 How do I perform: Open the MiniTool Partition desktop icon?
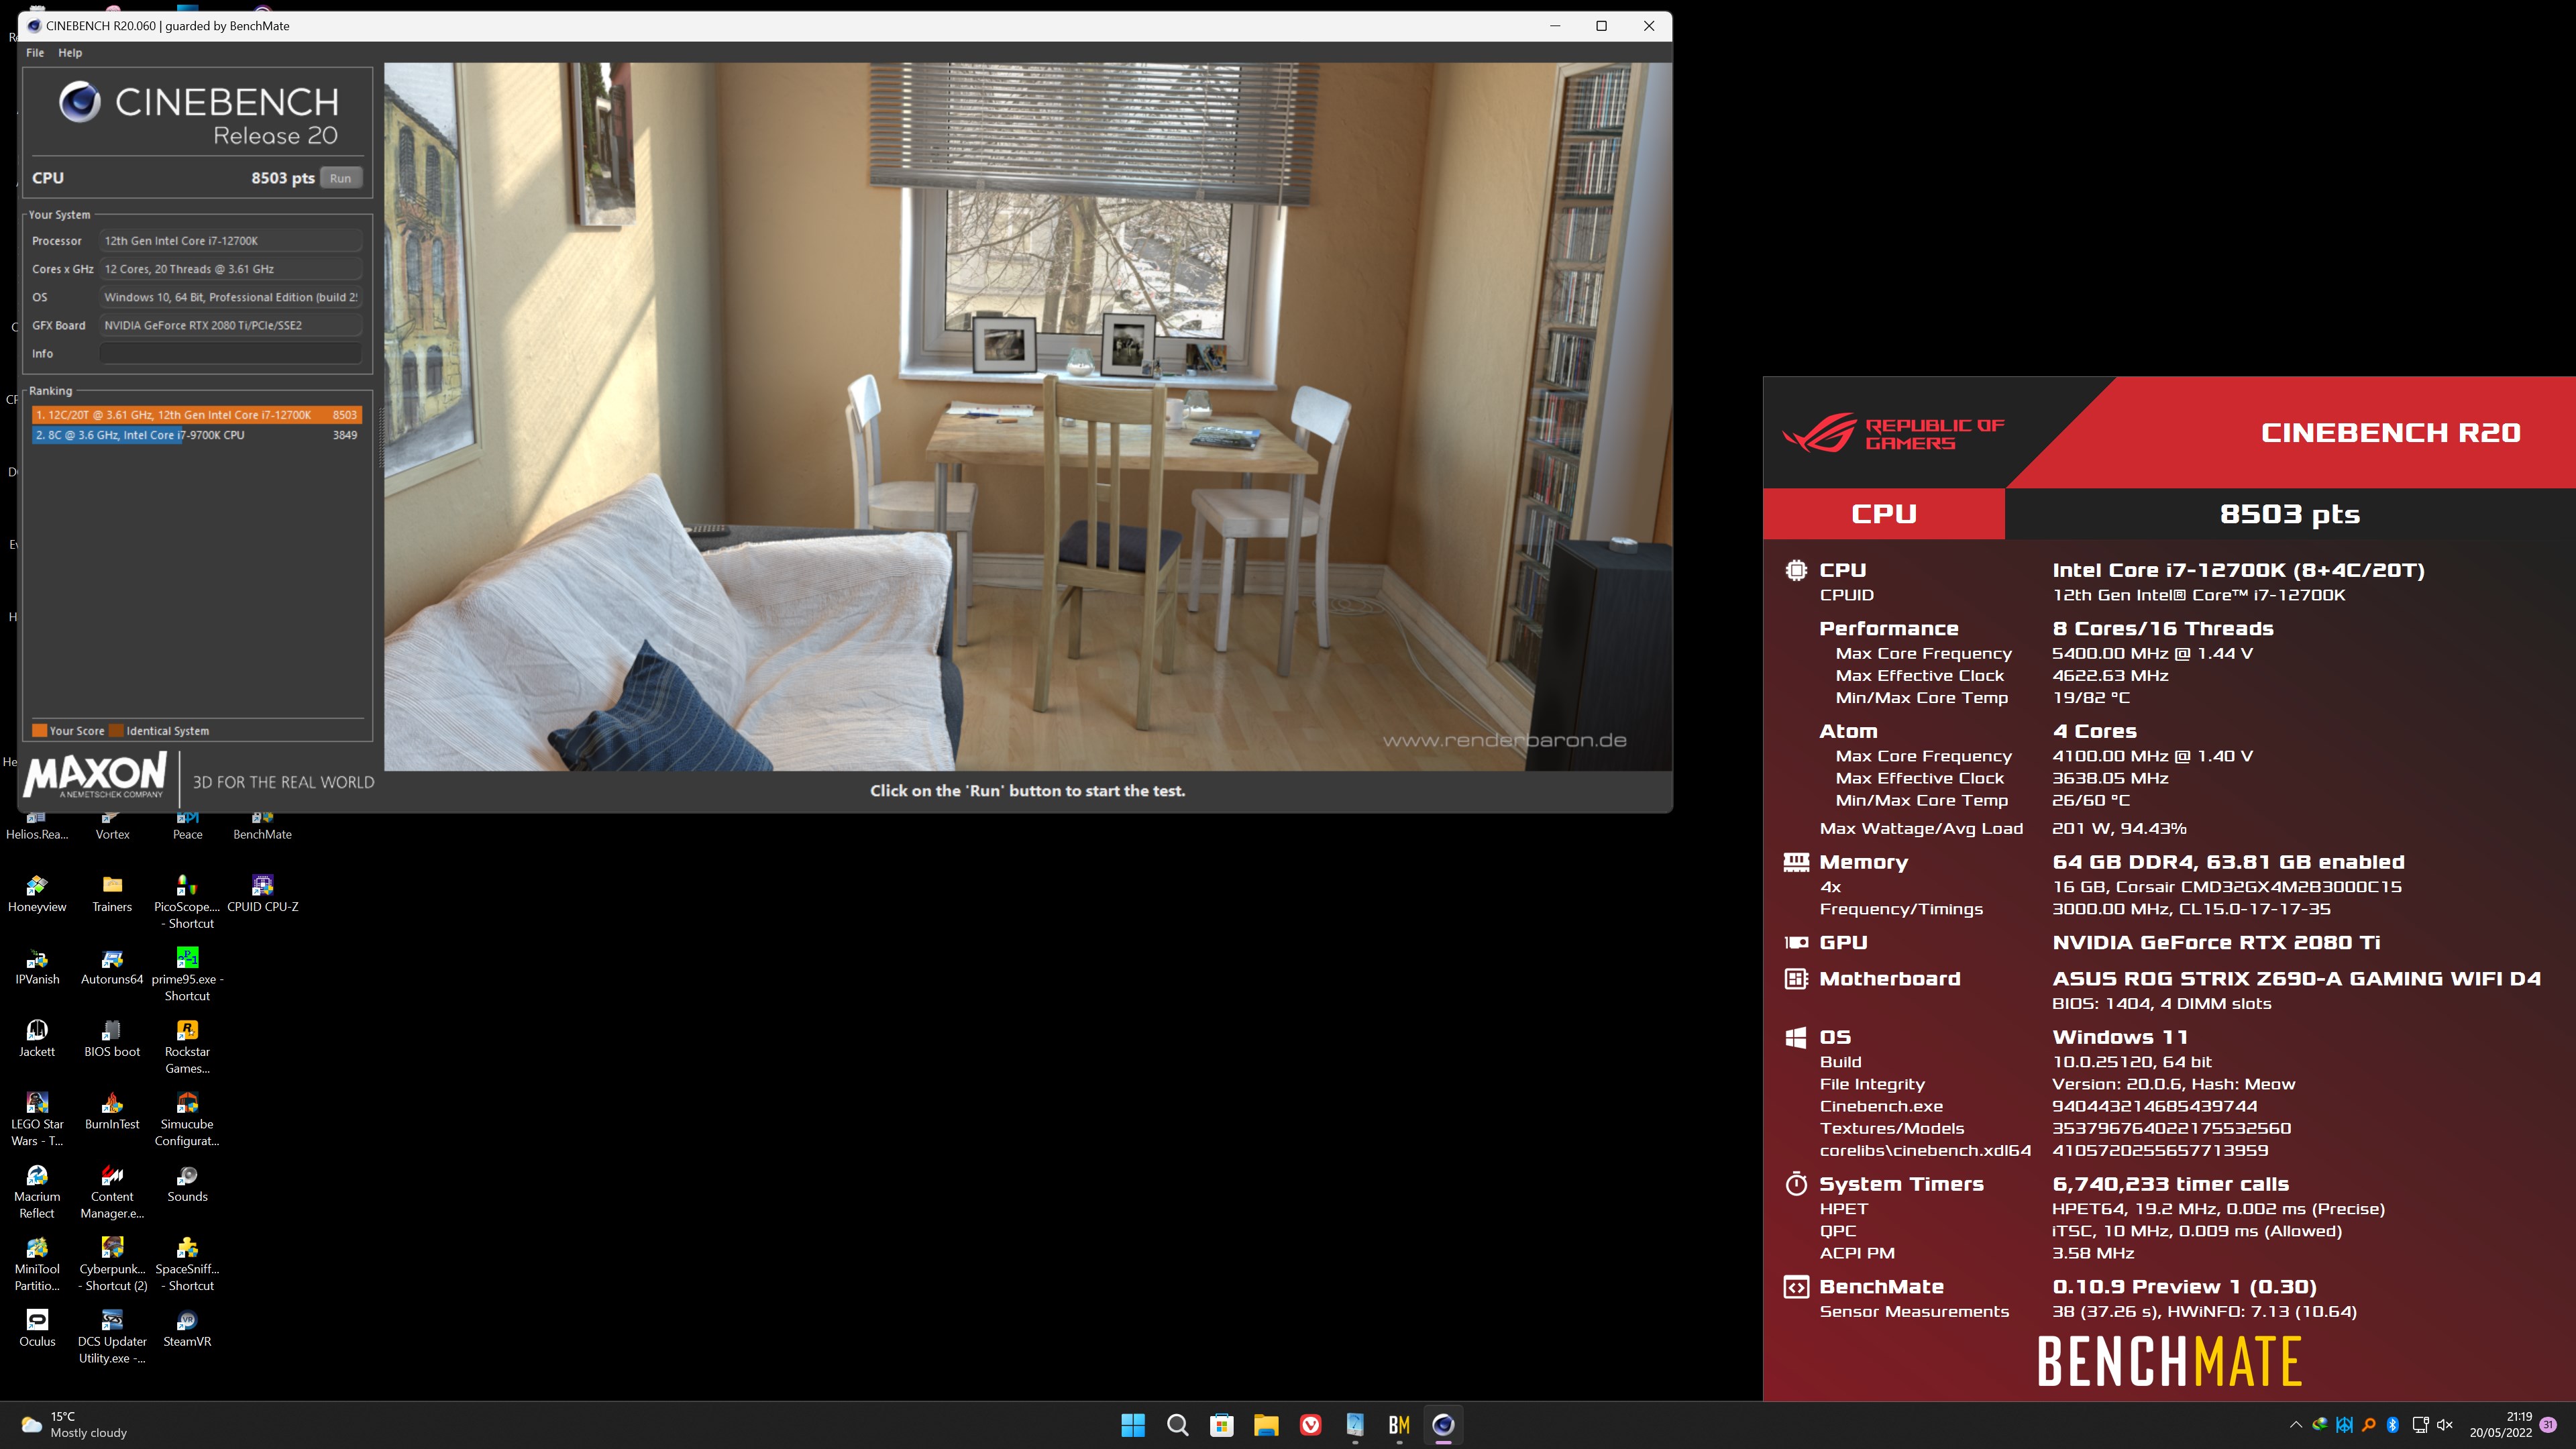[37, 1265]
